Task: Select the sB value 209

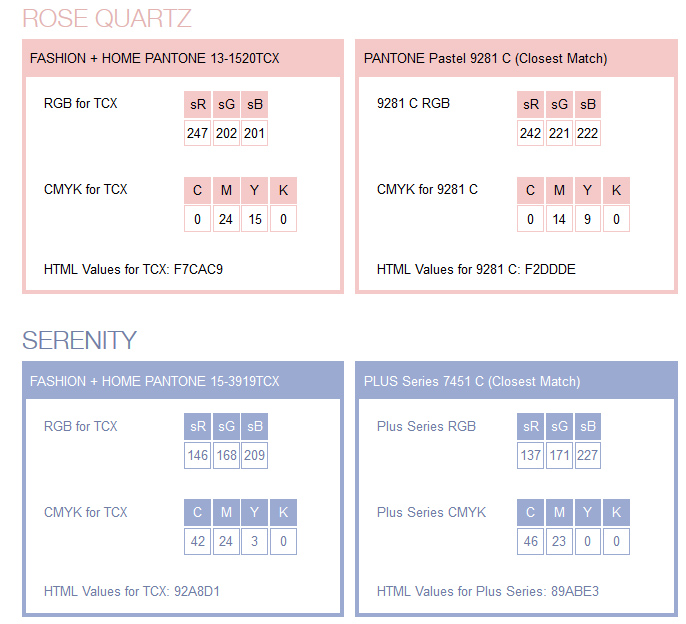Action: tap(255, 456)
